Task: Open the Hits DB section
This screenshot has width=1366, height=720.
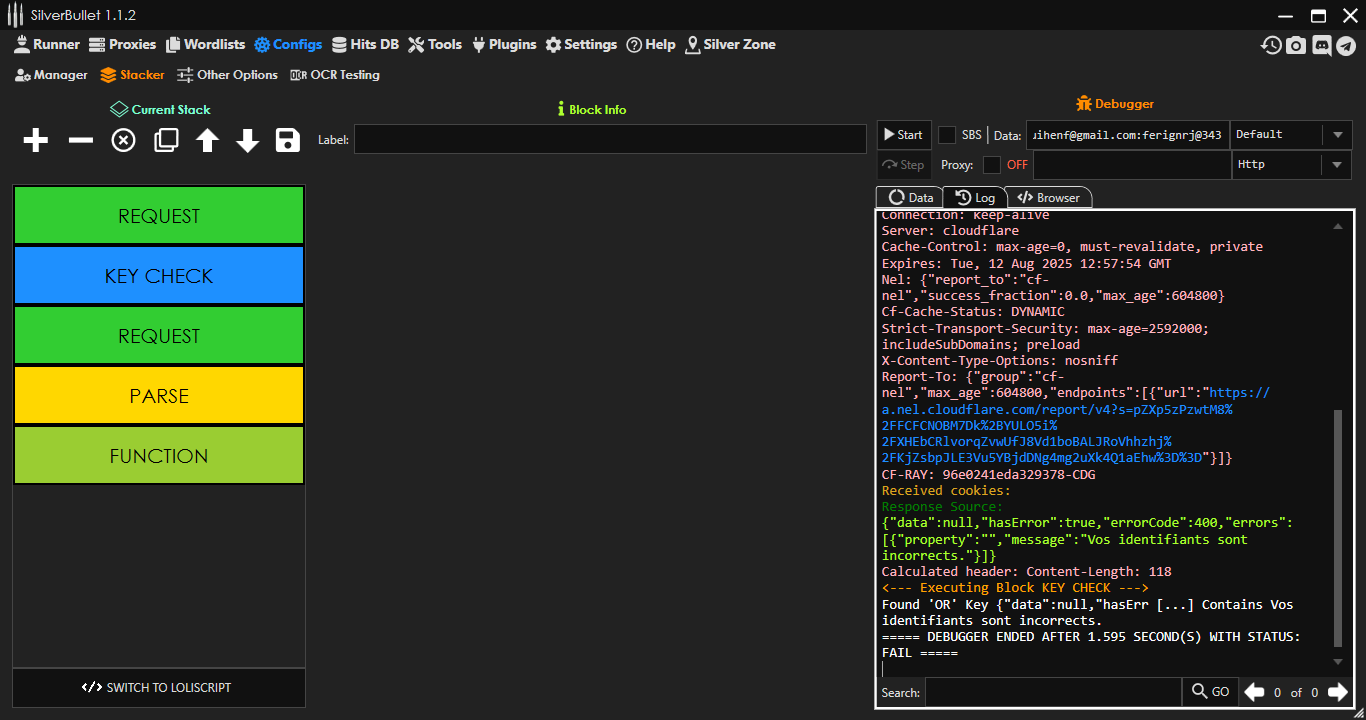Action: coord(365,45)
